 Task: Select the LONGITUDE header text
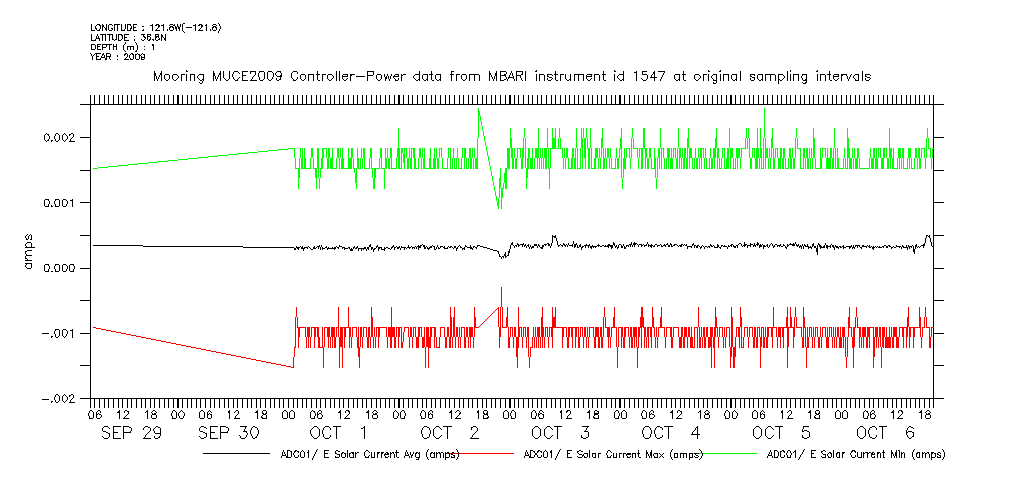tap(155, 27)
